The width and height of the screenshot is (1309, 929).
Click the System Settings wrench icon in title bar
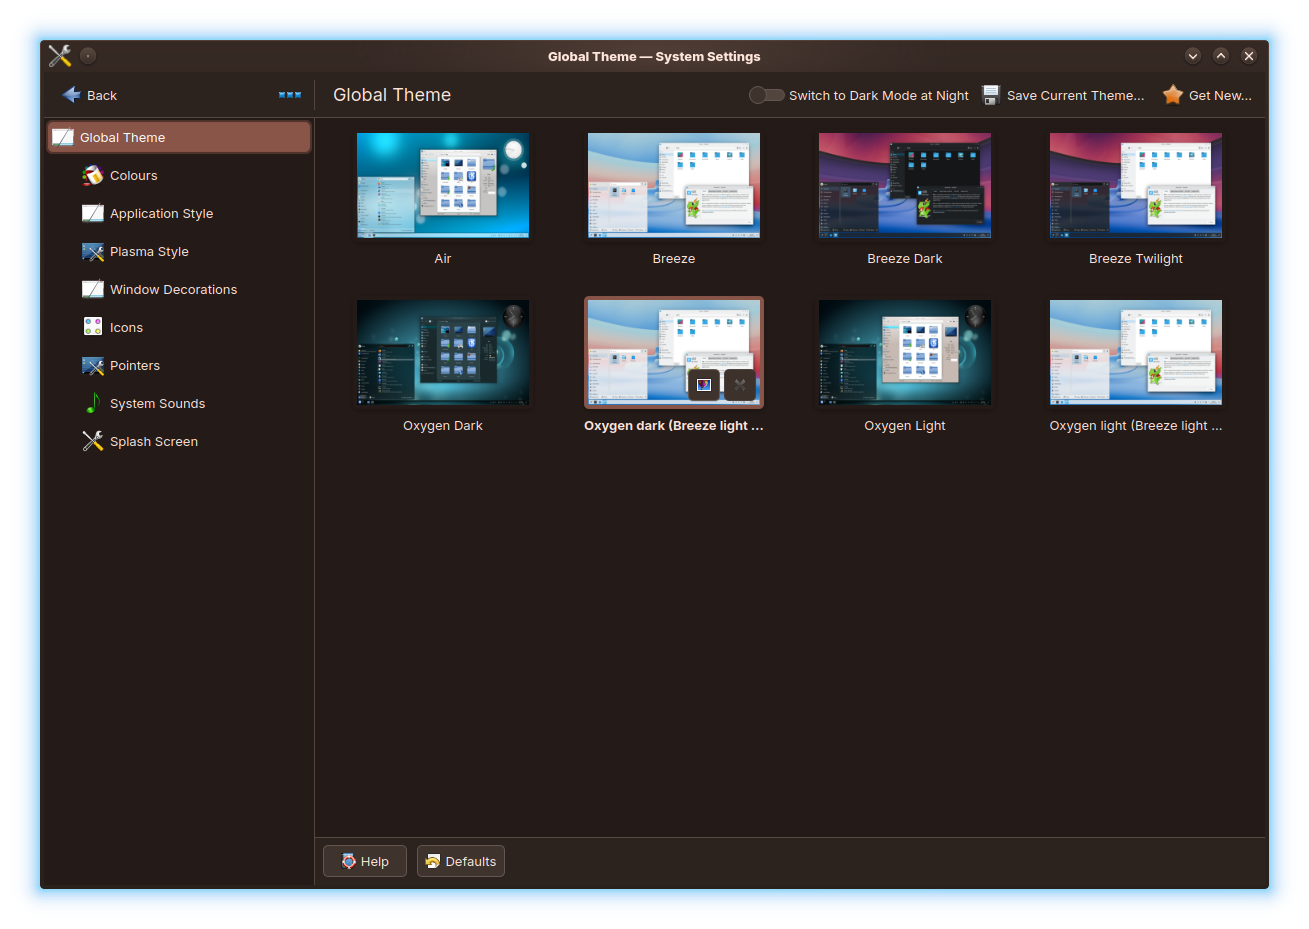pyautogui.click(x=60, y=56)
